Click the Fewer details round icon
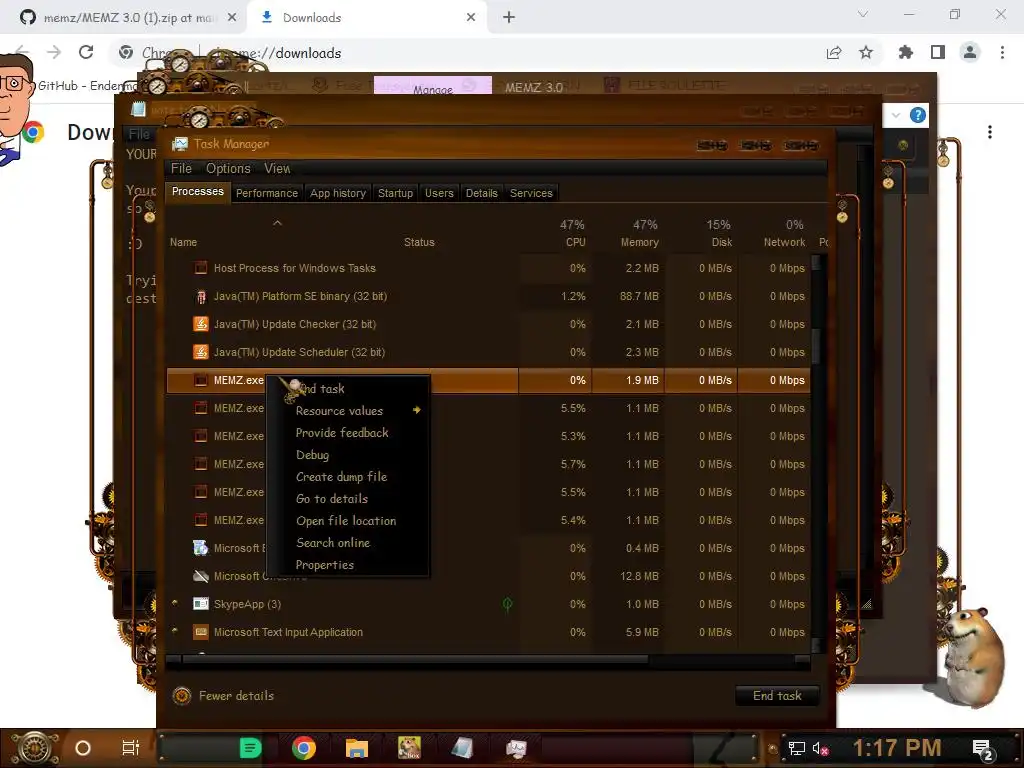 click(x=182, y=696)
